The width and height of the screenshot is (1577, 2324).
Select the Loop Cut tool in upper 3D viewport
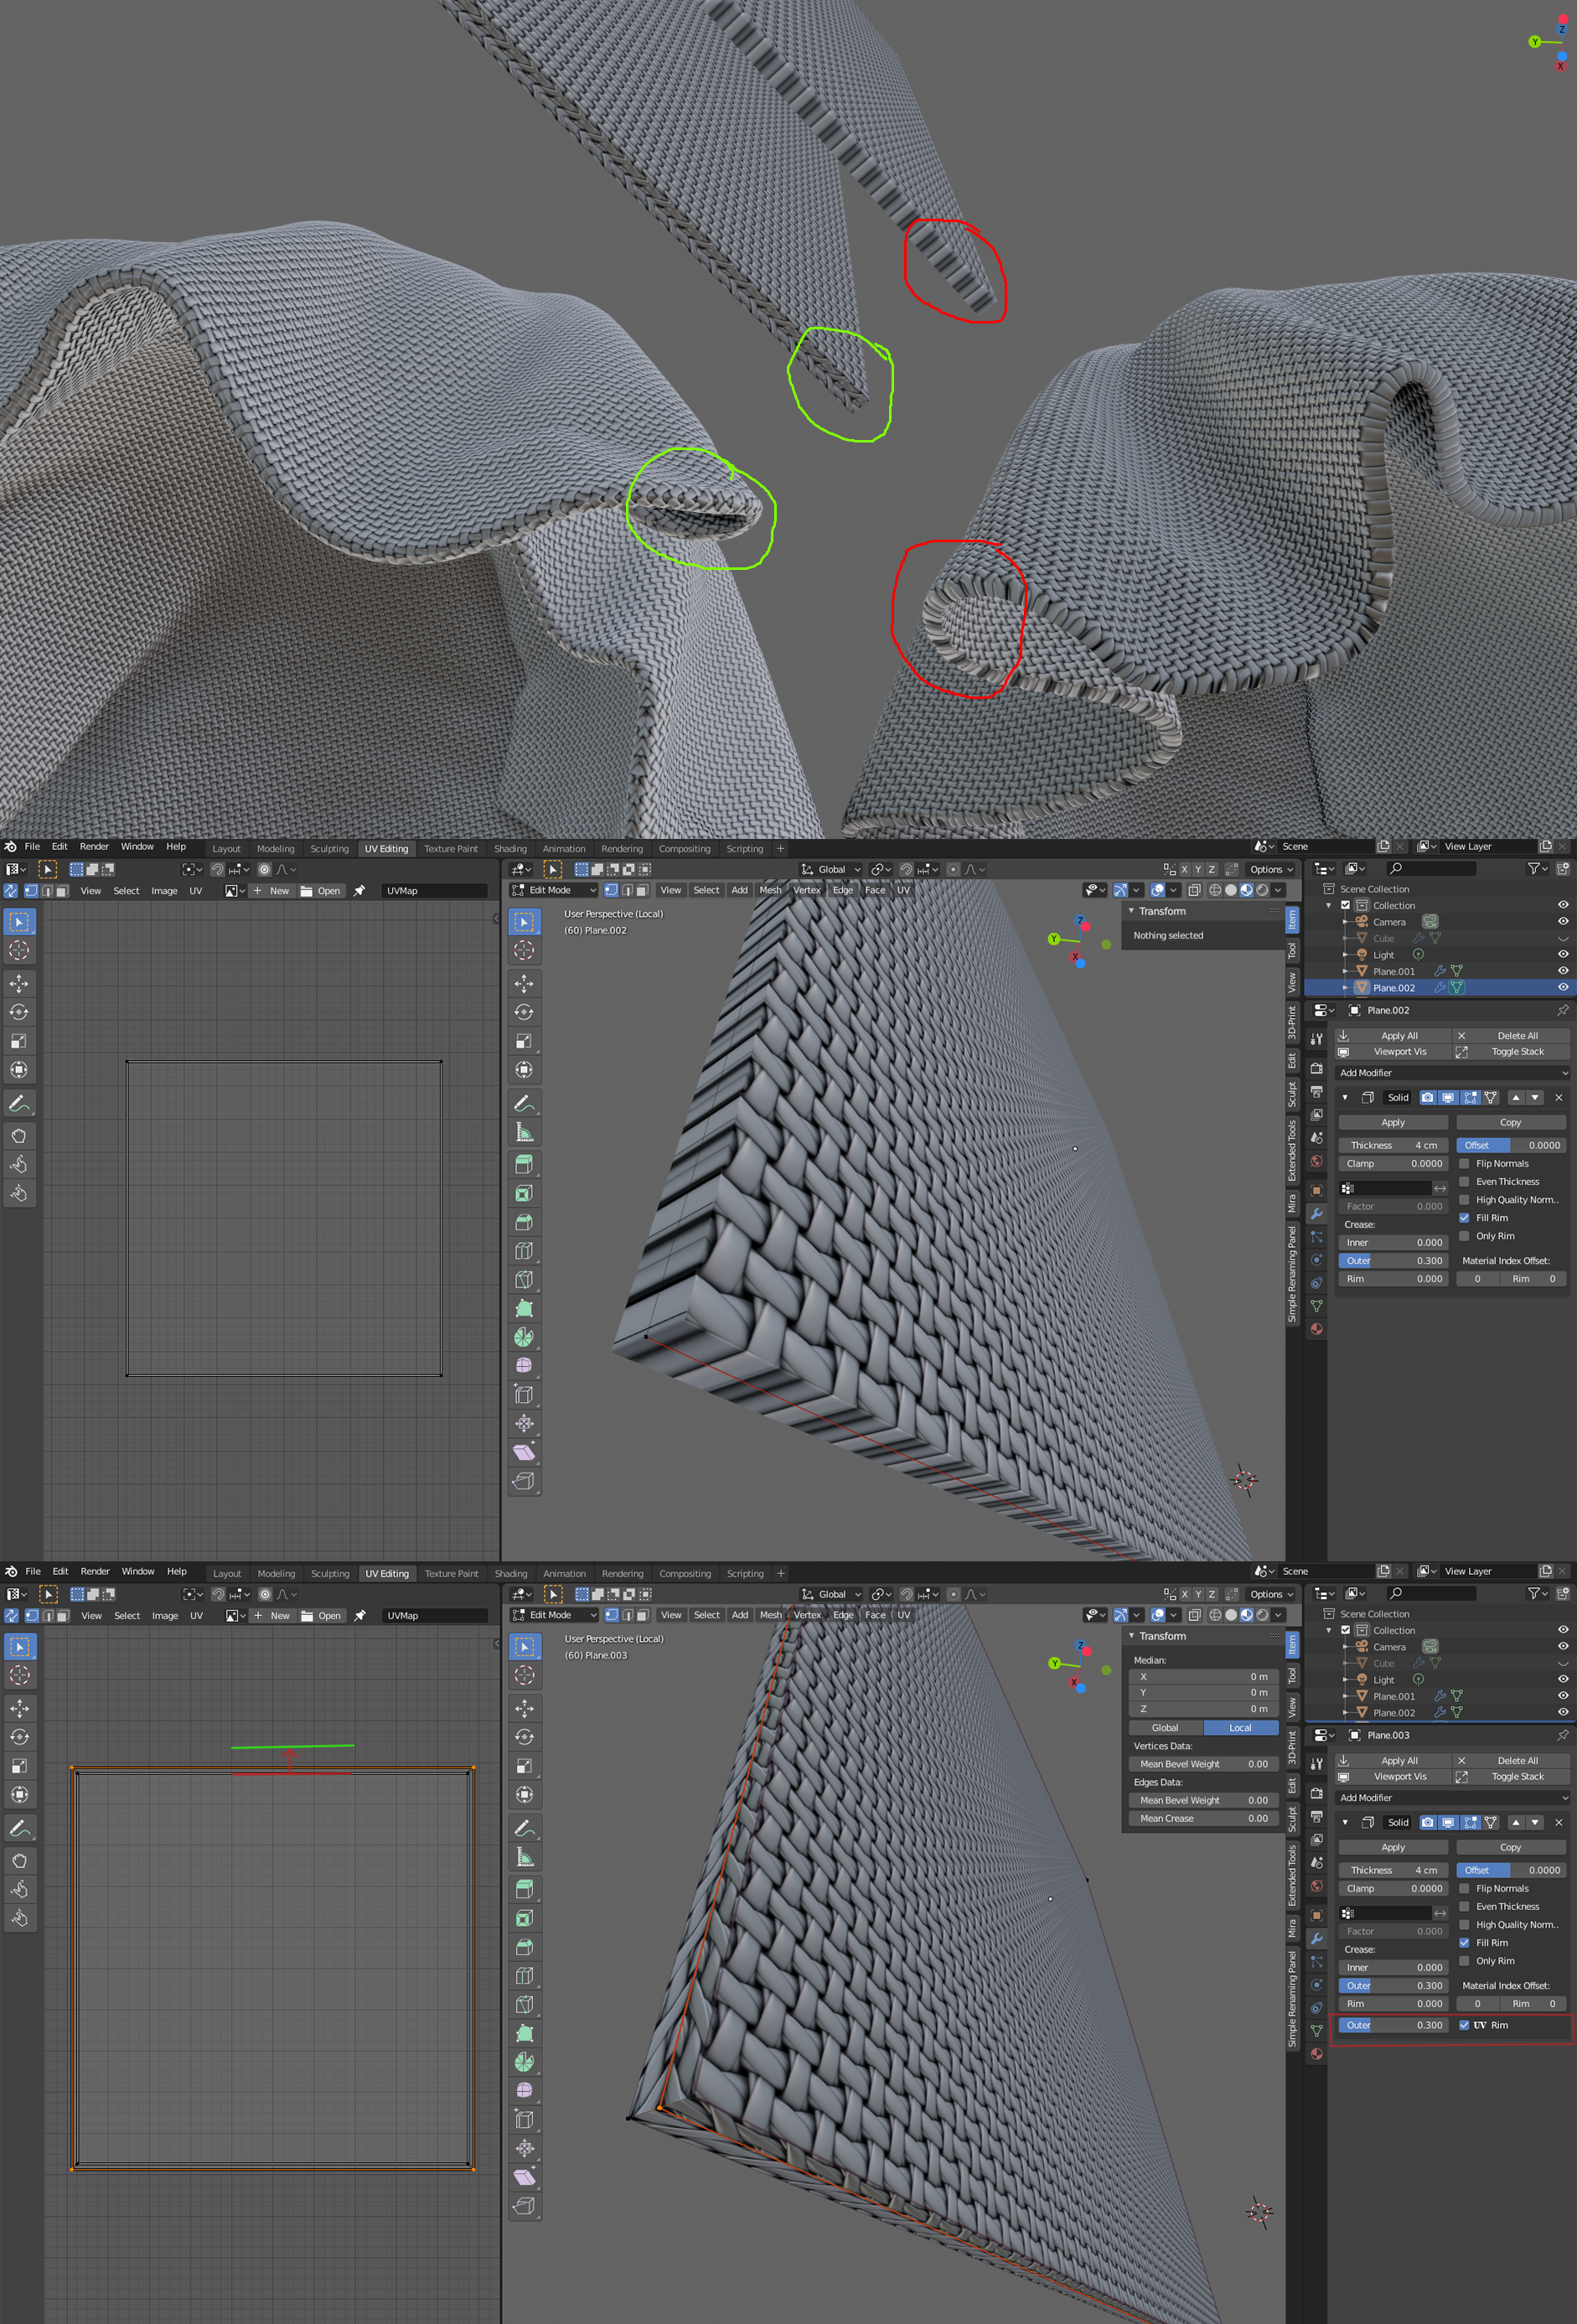click(x=524, y=1251)
